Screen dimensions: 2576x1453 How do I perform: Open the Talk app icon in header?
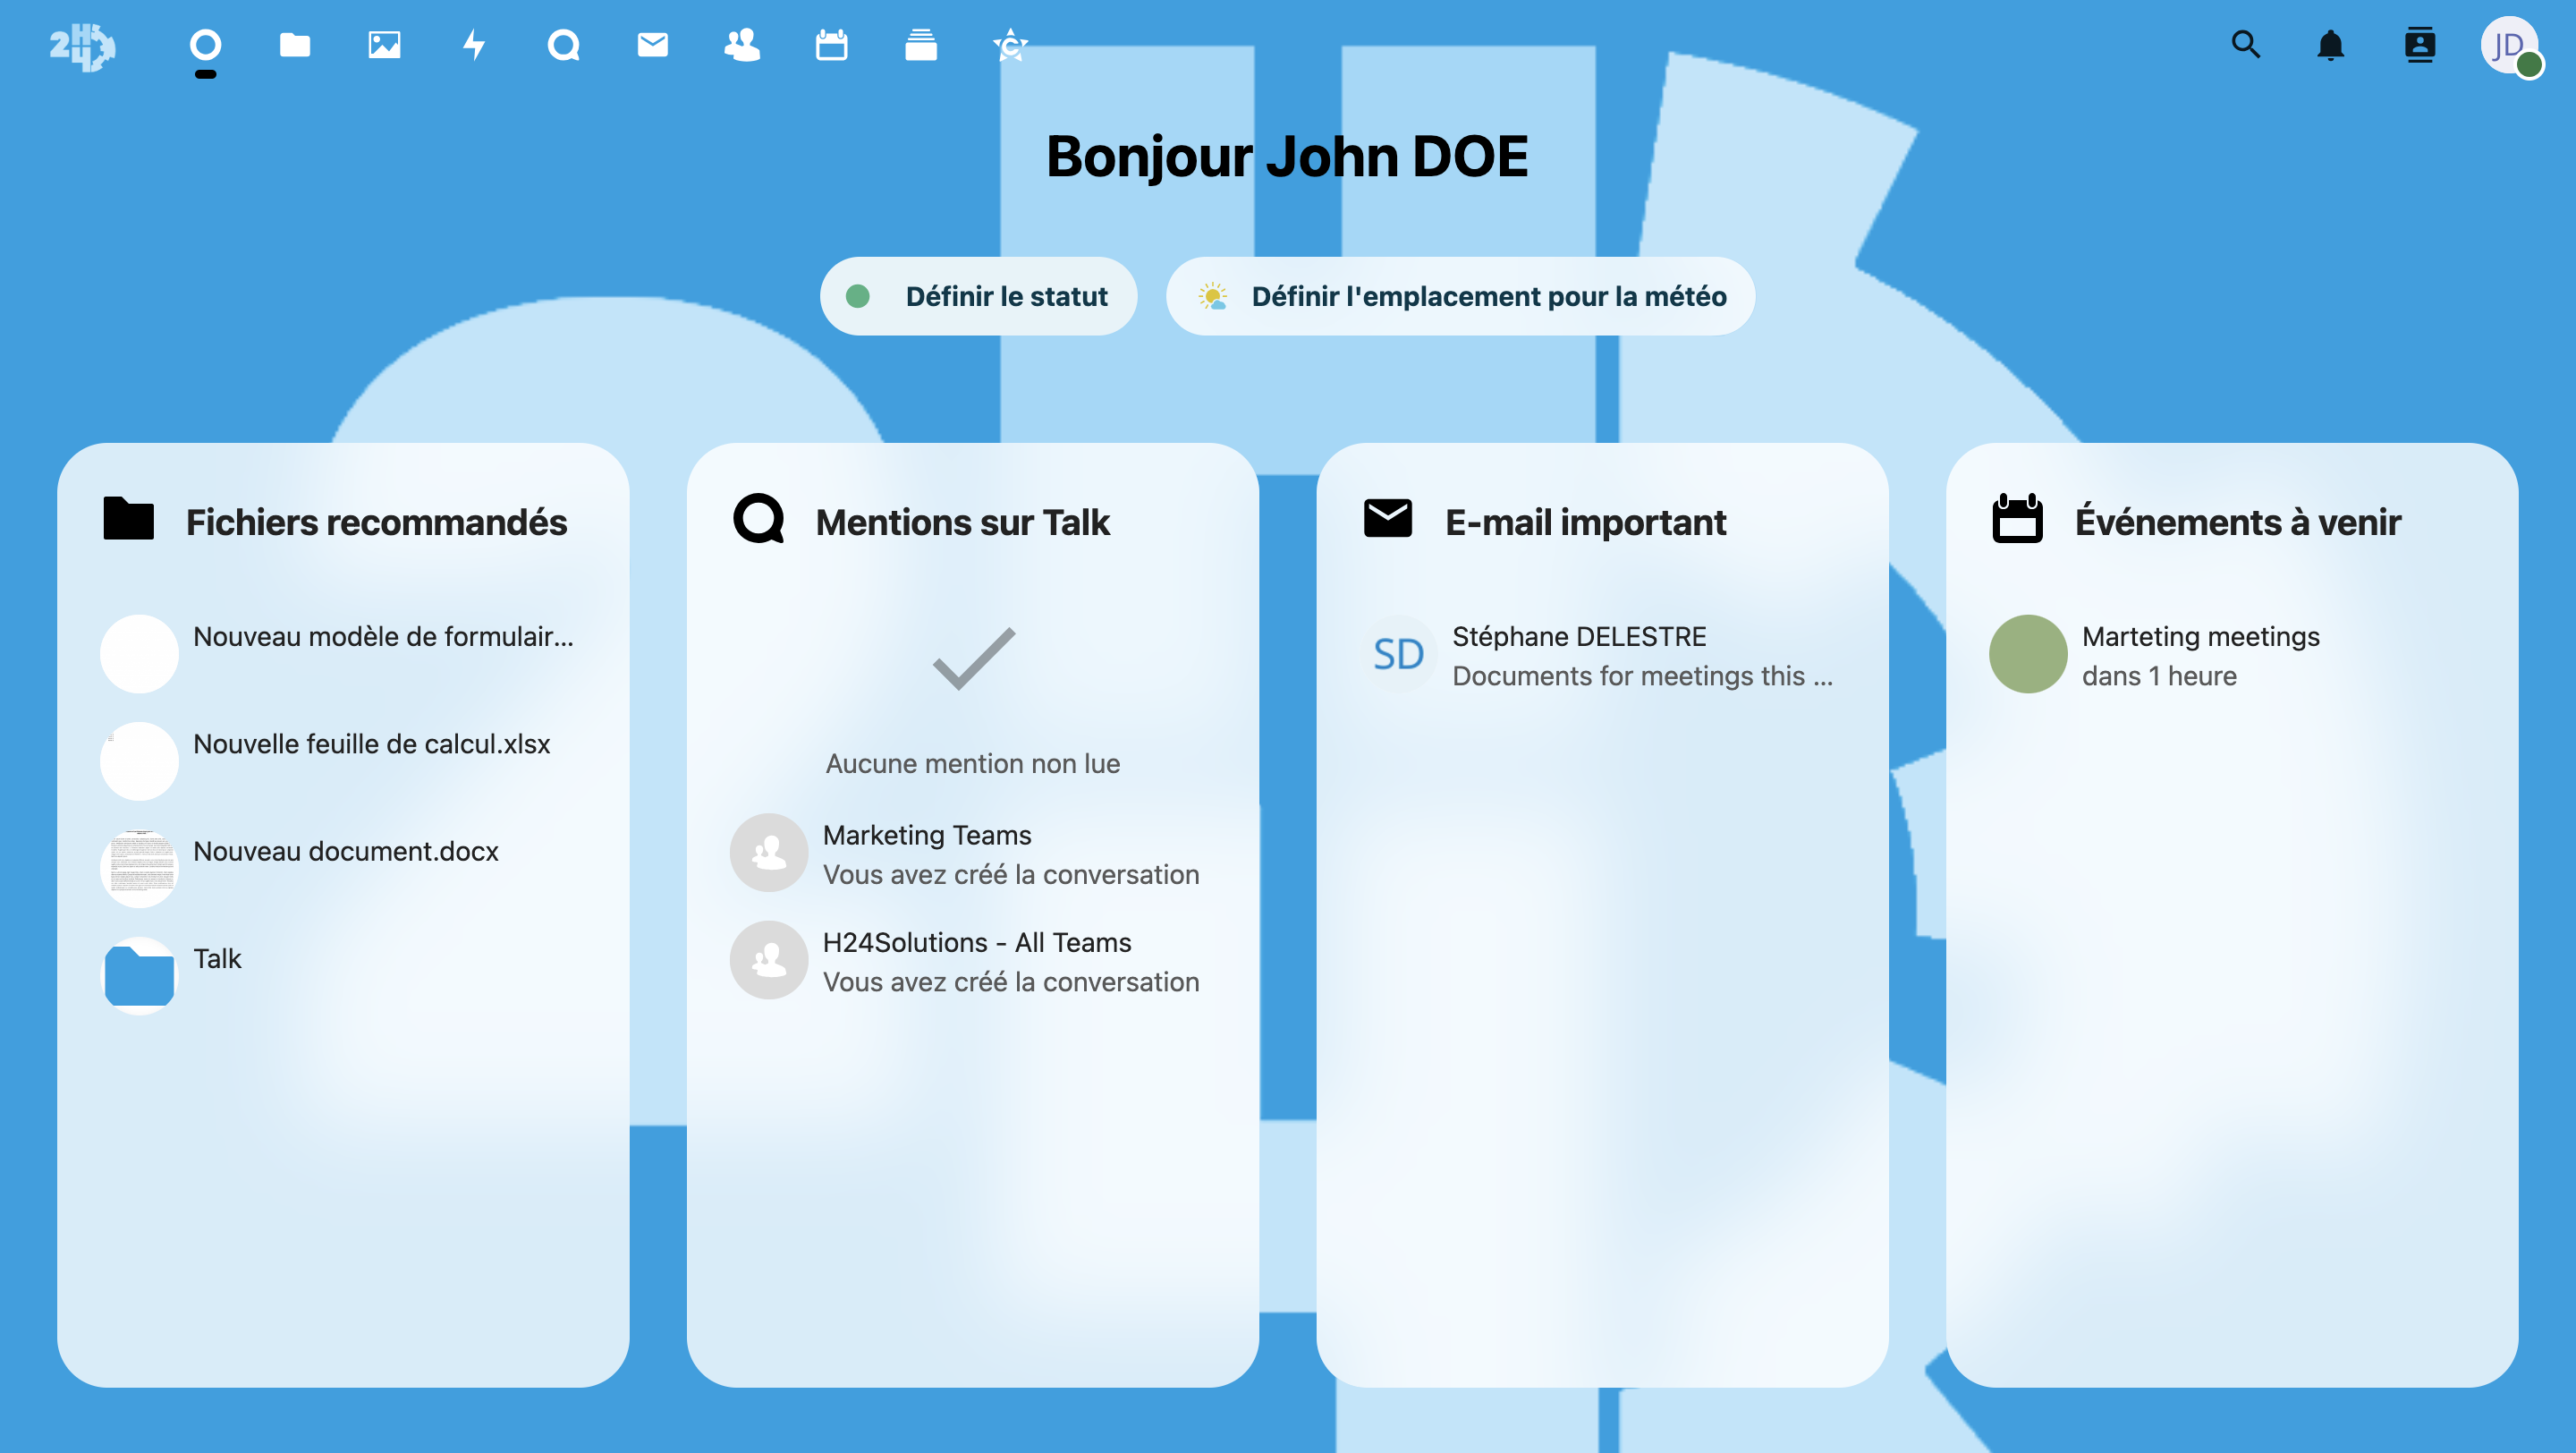point(563,45)
